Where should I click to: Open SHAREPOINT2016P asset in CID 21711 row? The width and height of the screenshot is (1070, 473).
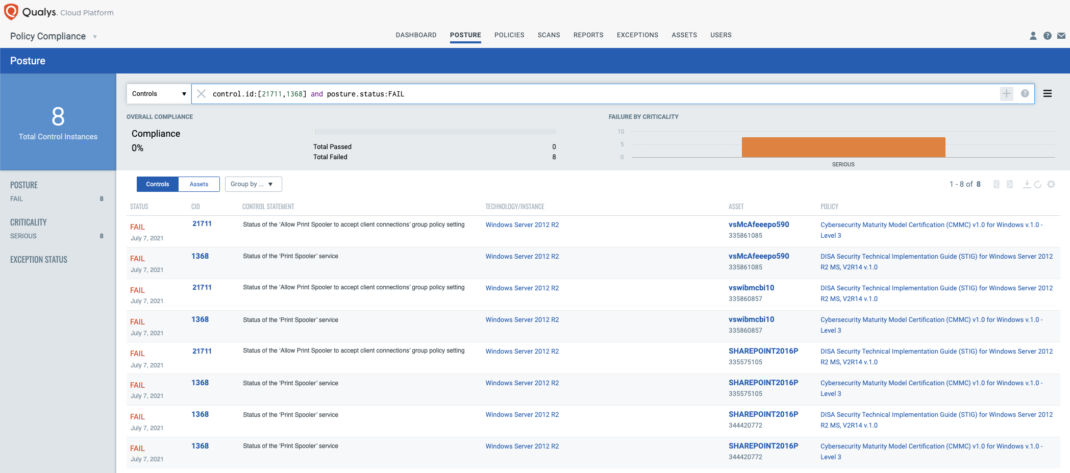point(763,351)
